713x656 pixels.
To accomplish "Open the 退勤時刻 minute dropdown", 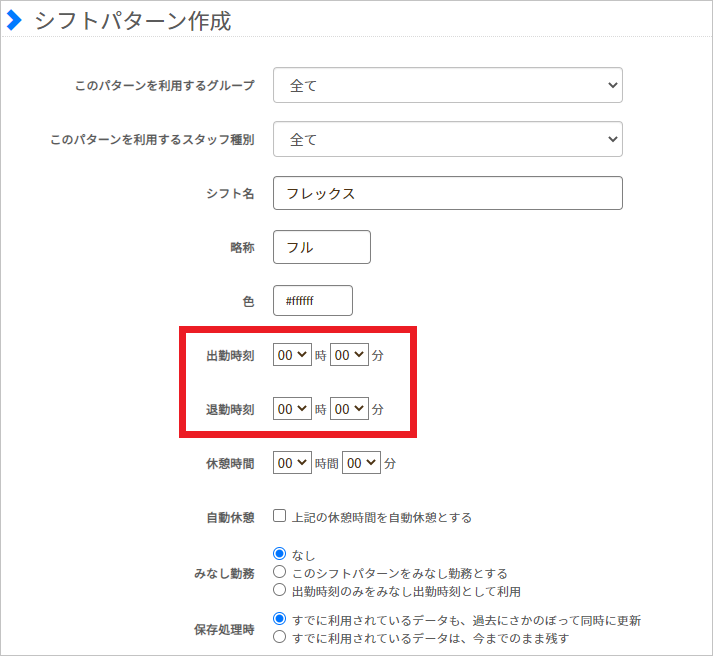I will [x=349, y=409].
